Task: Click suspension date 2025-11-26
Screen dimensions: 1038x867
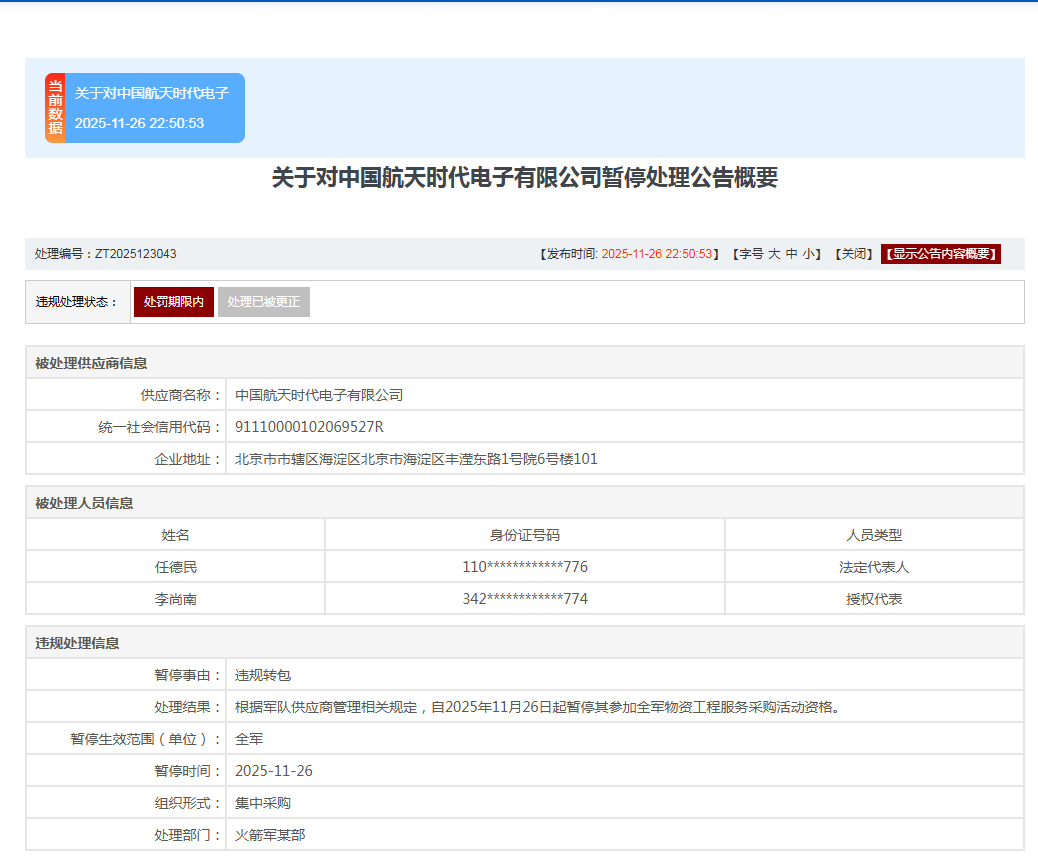Action: [273, 771]
